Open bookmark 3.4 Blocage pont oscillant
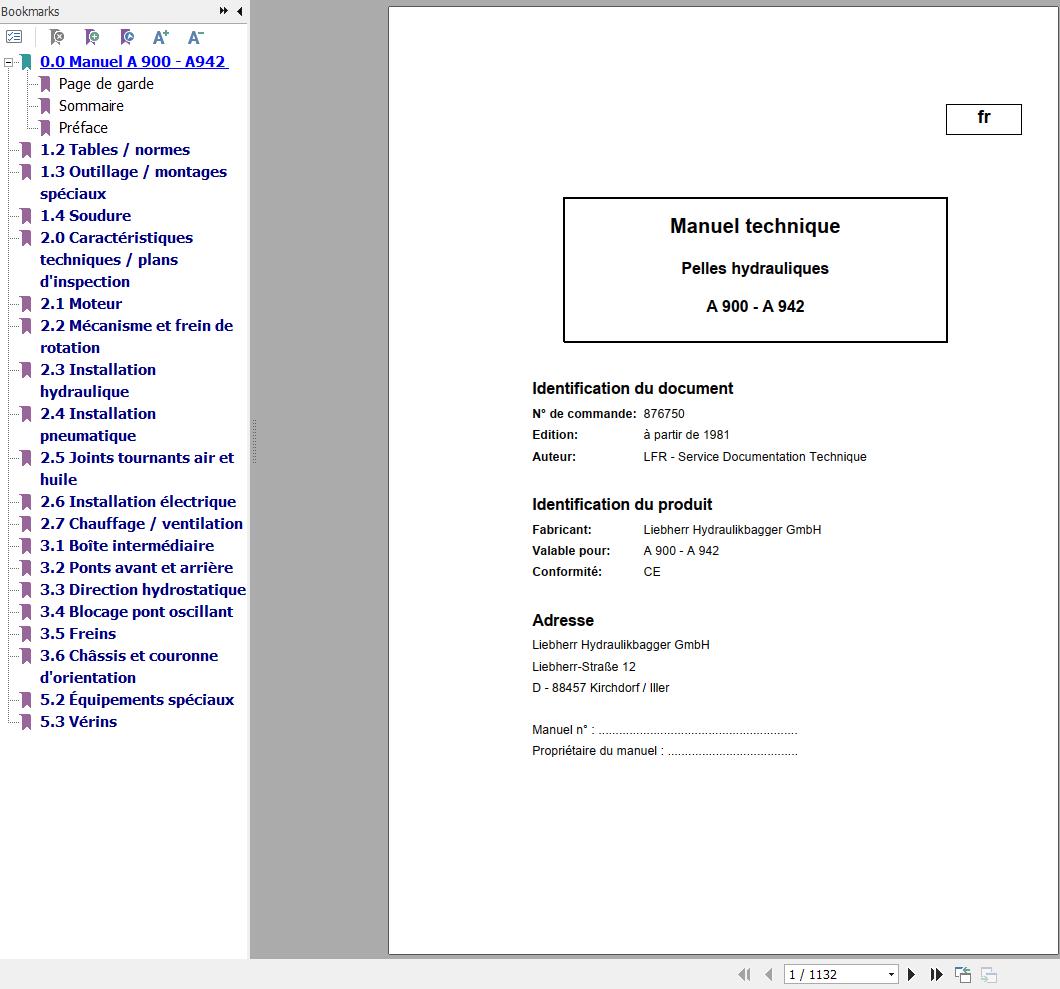Viewport: 1060px width, 989px height. point(137,612)
